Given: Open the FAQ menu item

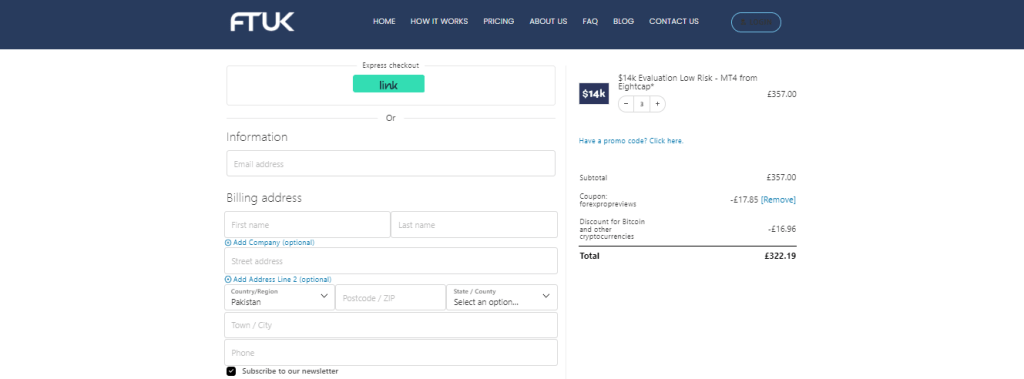Looking at the screenshot, I should pos(590,22).
